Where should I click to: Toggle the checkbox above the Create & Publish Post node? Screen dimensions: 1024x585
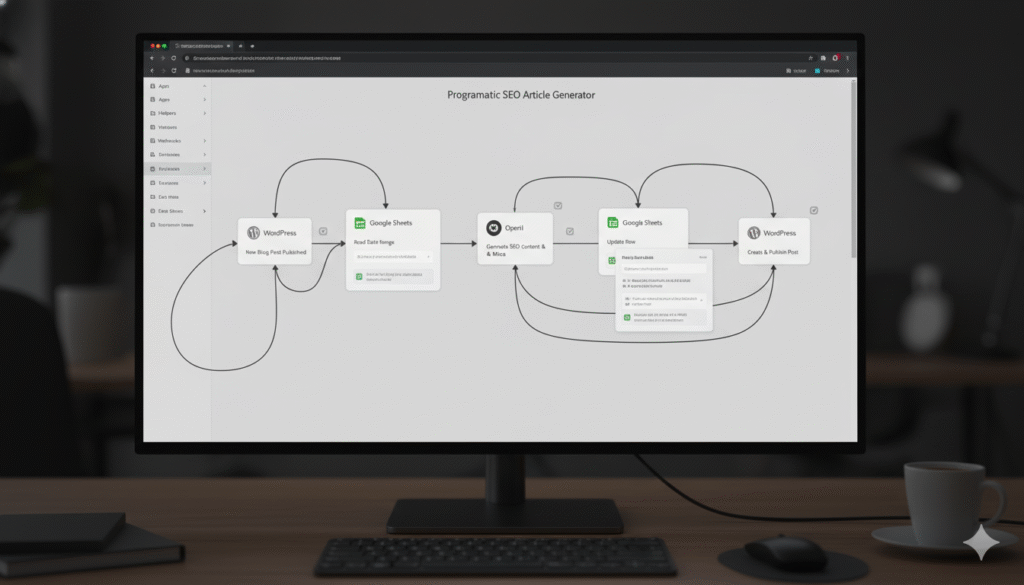[x=814, y=210]
